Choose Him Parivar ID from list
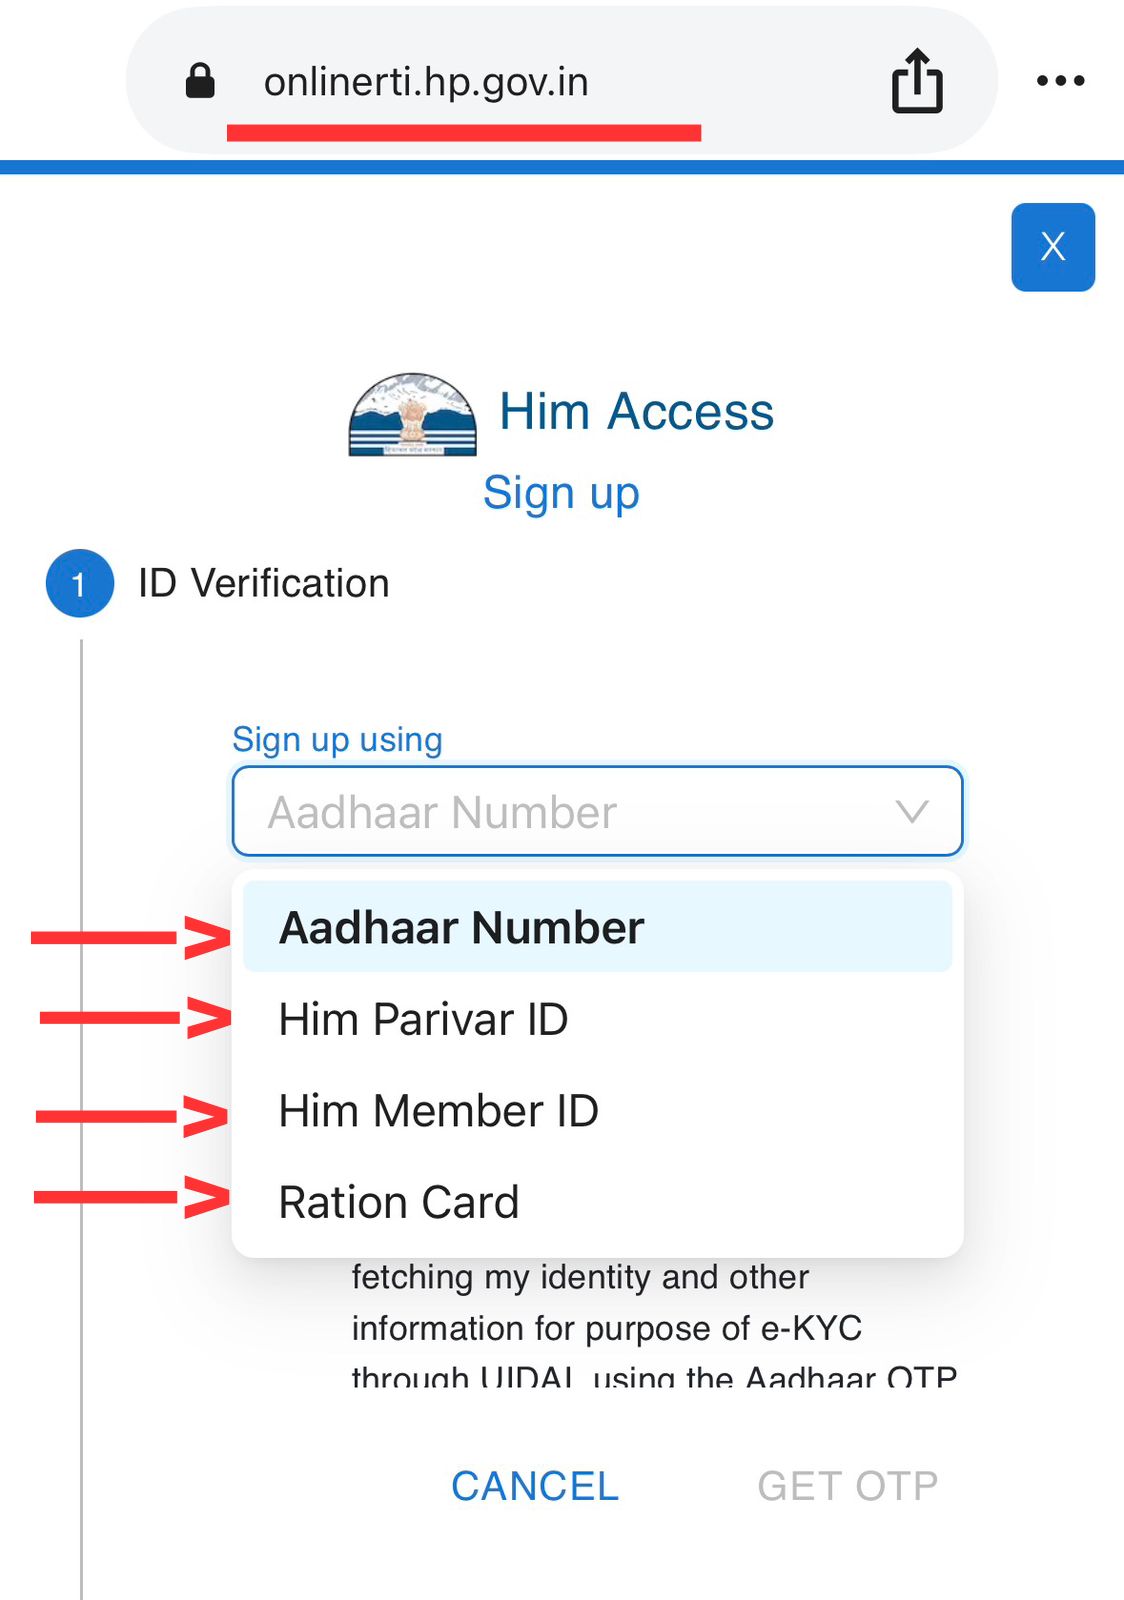The height and width of the screenshot is (1600, 1124). pyautogui.click(x=424, y=1019)
